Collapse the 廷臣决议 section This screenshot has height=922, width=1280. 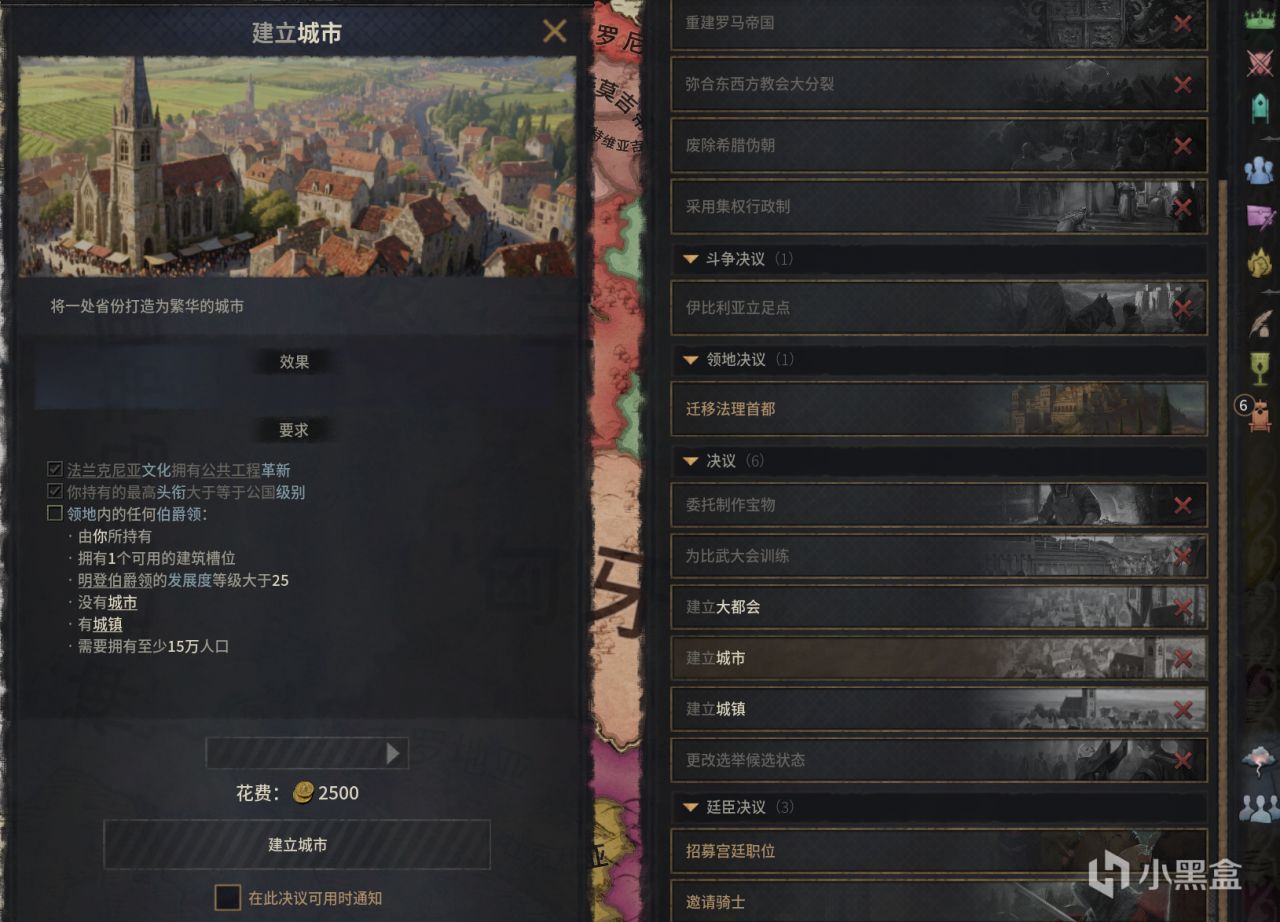click(689, 807)
